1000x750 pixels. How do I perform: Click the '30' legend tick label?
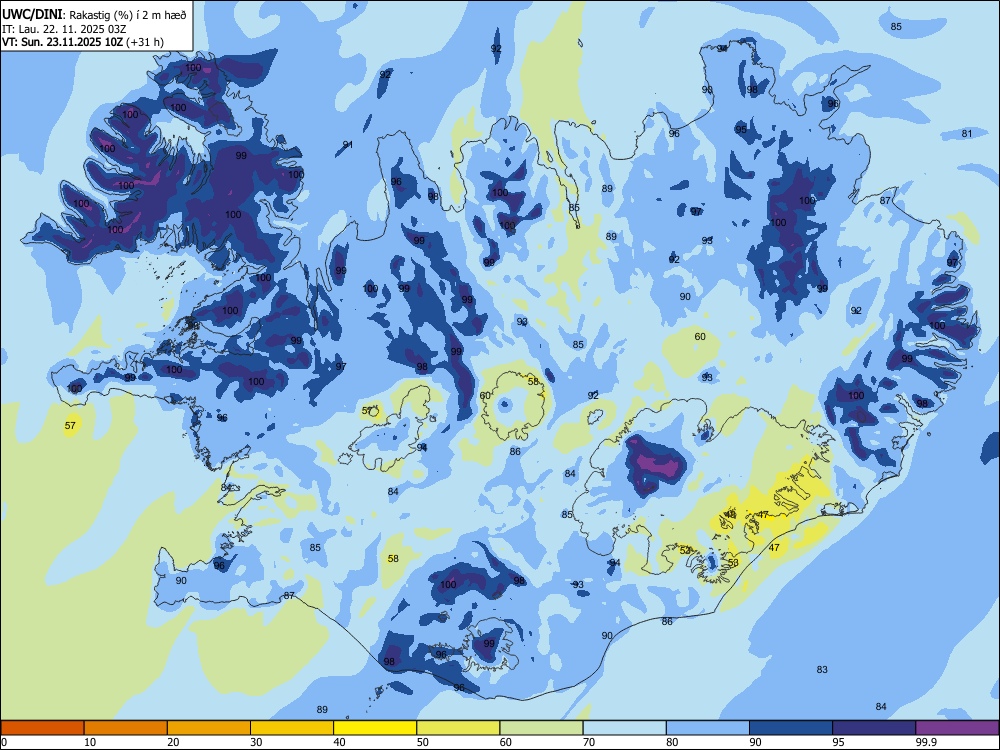256,742
